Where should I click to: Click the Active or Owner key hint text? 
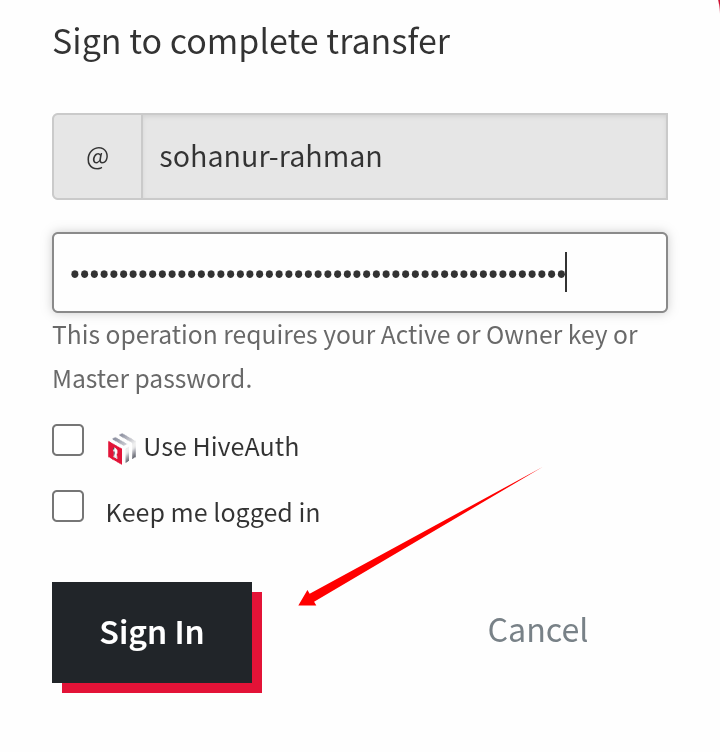[x=345, y=335]
